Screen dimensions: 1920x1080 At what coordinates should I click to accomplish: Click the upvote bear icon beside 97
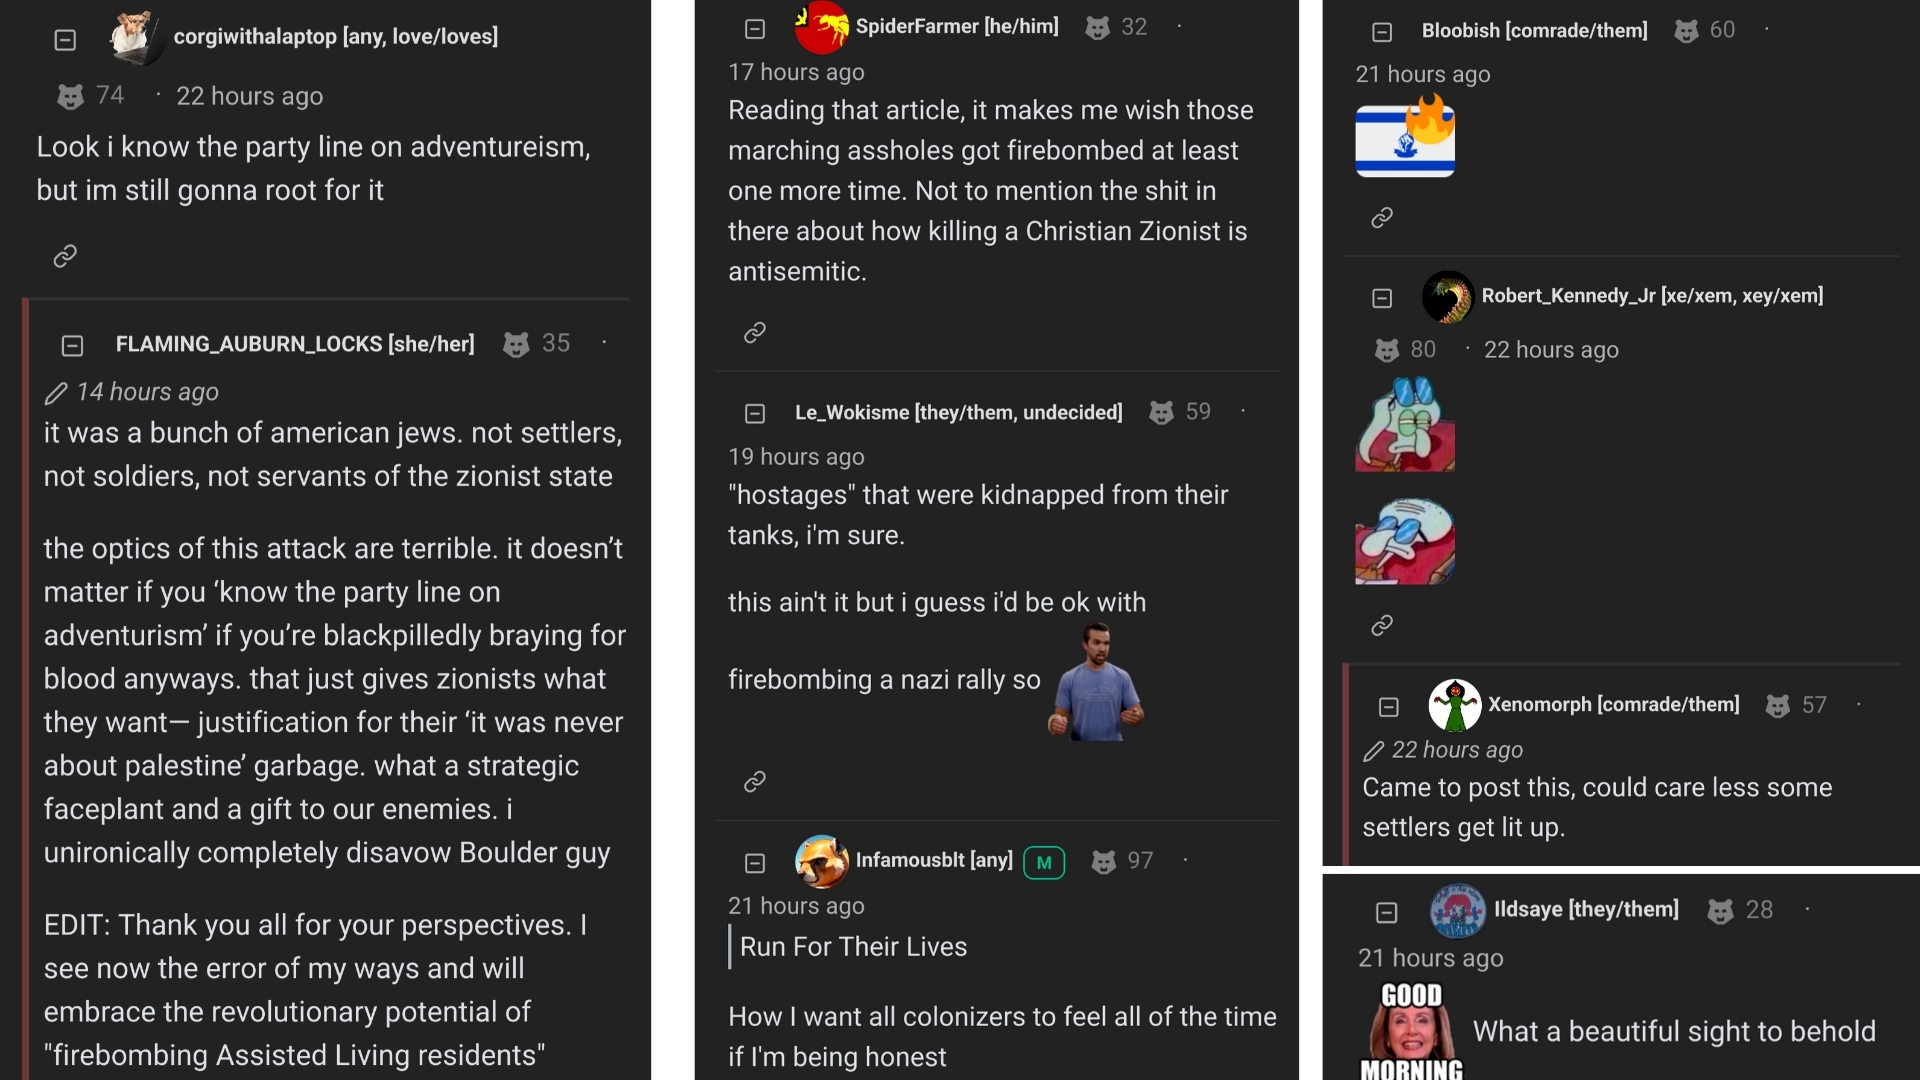click(1103, 862)
